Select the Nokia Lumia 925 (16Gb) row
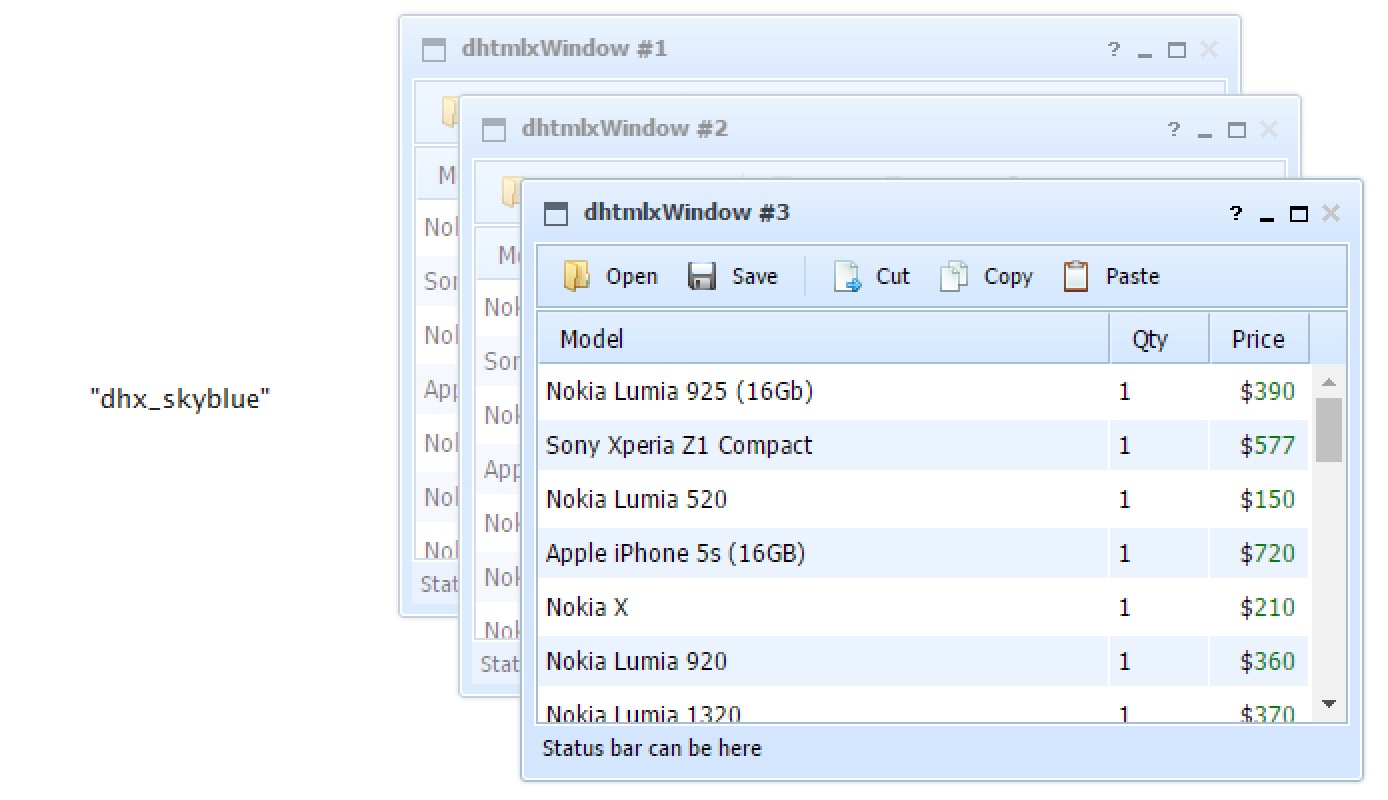Viewport: 1388px width, 800px height. point(923,391)
